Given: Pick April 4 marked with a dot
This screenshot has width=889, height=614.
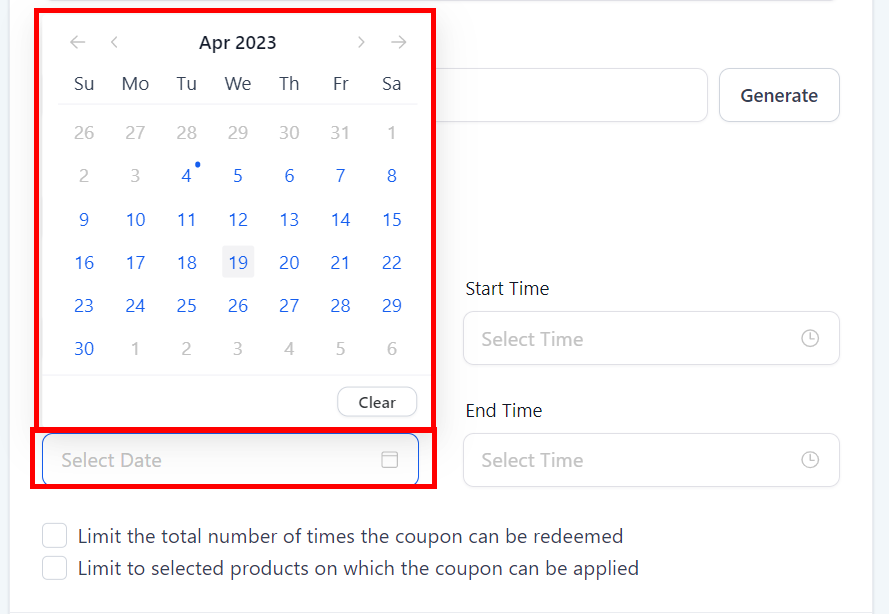Looking at the screenshot, I should 187,176.
